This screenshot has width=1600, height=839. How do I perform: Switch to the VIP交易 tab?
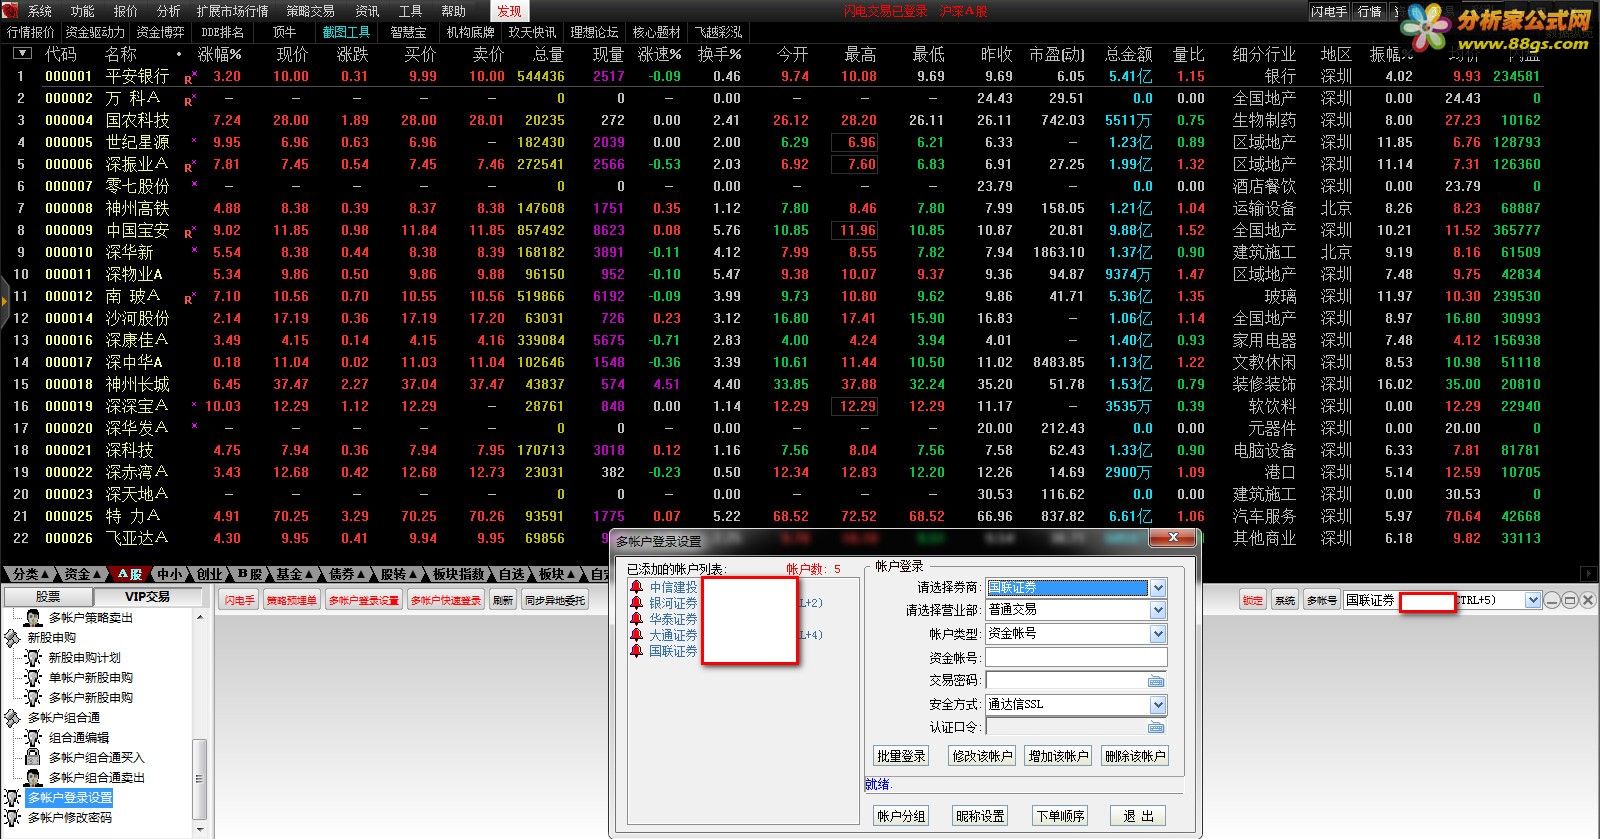coord(147,596)
